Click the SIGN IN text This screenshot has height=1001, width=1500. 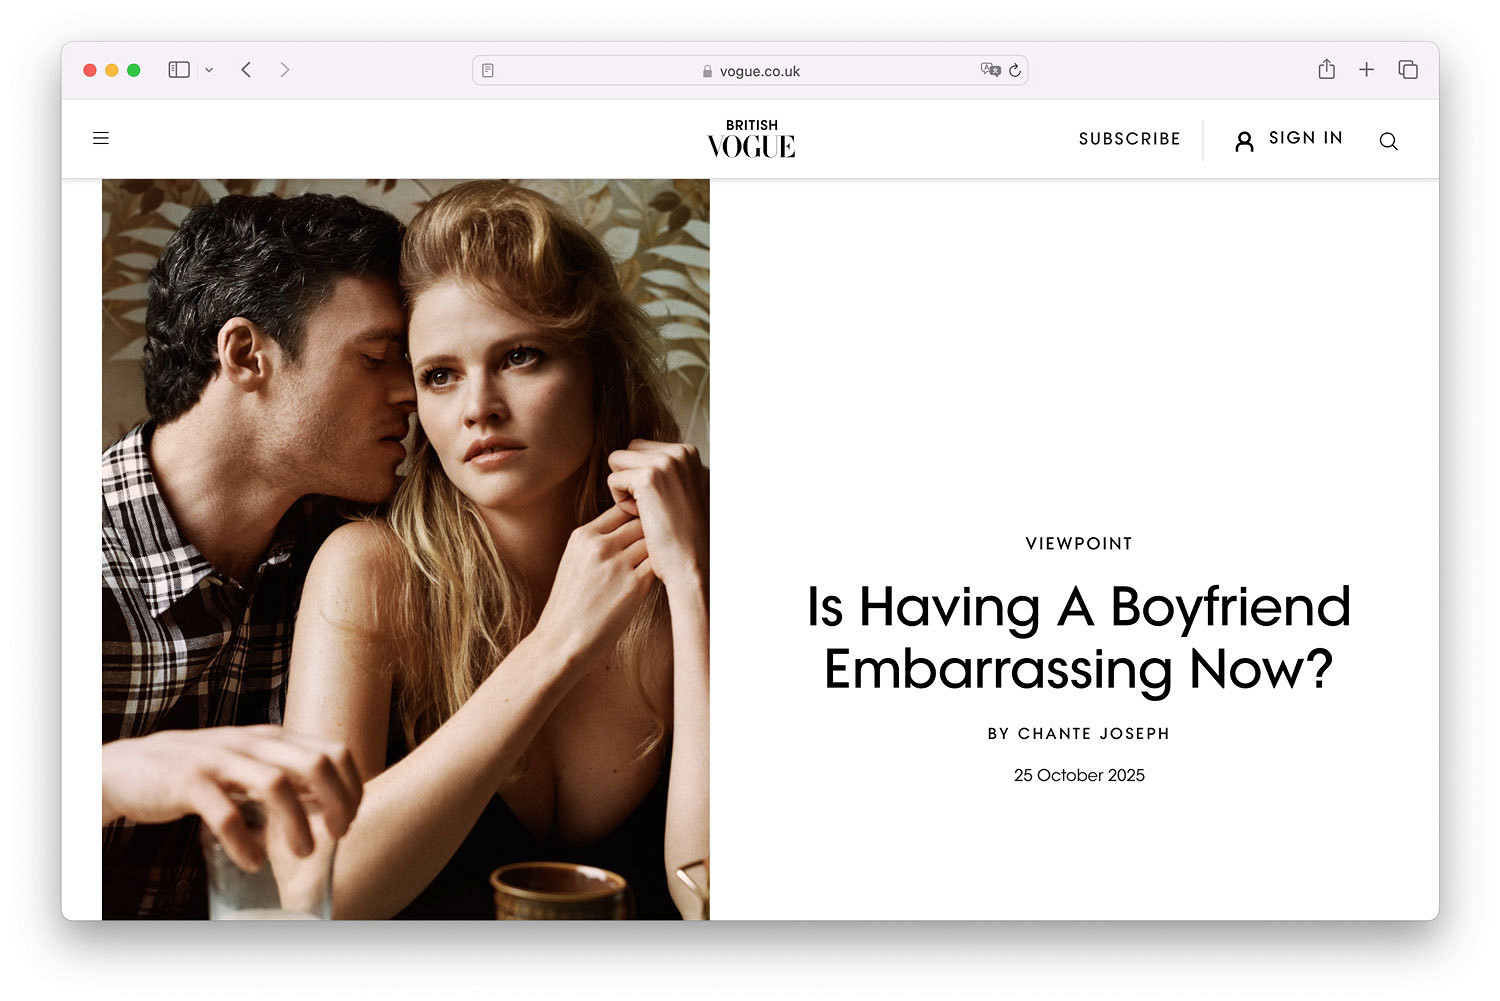point(1305,138)
